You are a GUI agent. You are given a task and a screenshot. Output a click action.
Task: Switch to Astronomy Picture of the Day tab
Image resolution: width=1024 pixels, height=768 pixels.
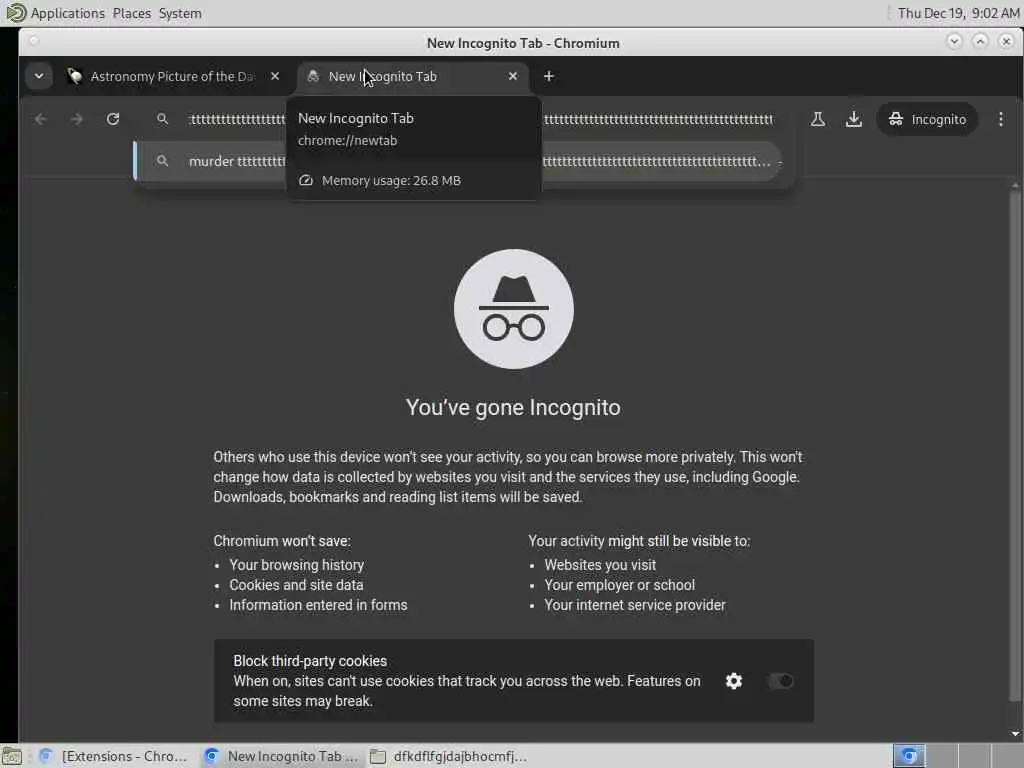(x=172, y=76)
